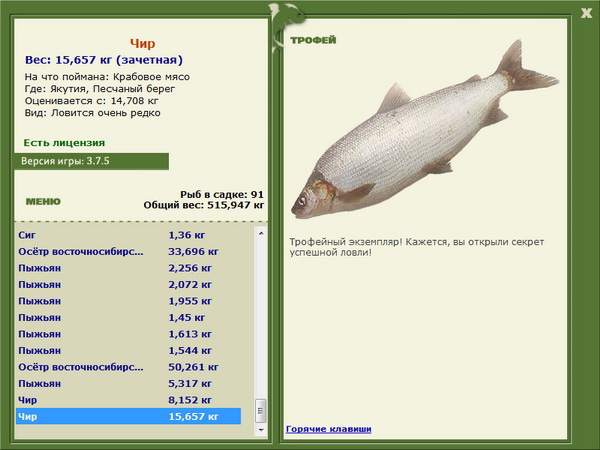Click the На что поймана: Крабовое мясо line
600x450 pixels.
107,77
